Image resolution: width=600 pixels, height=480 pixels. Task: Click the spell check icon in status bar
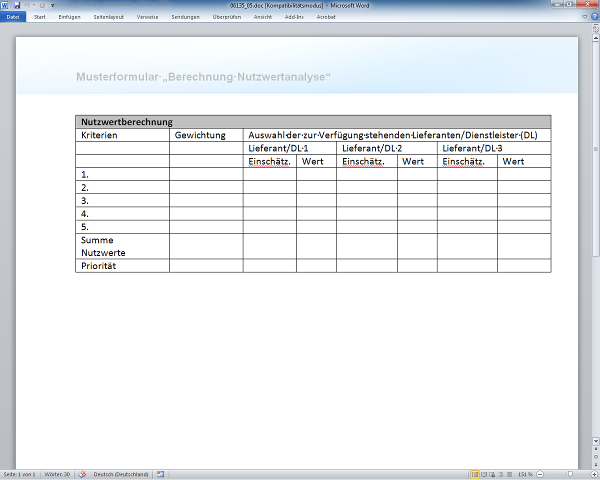83,474
